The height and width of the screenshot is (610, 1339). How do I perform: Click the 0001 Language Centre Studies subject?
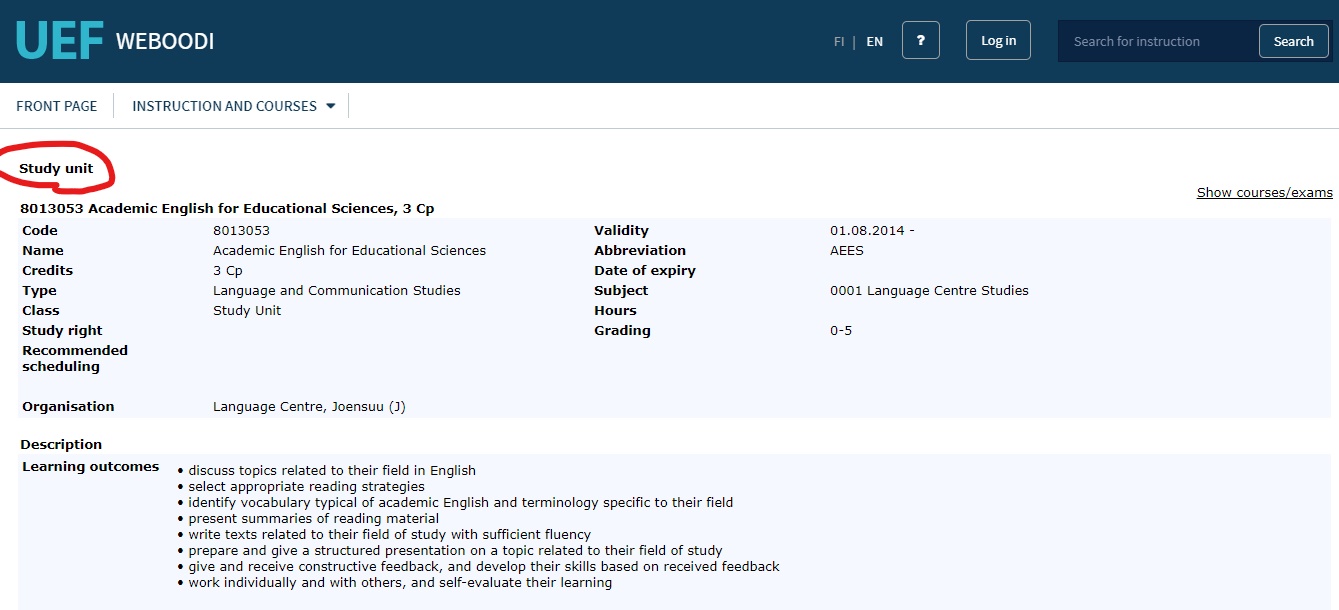click(x=928, y=290)
